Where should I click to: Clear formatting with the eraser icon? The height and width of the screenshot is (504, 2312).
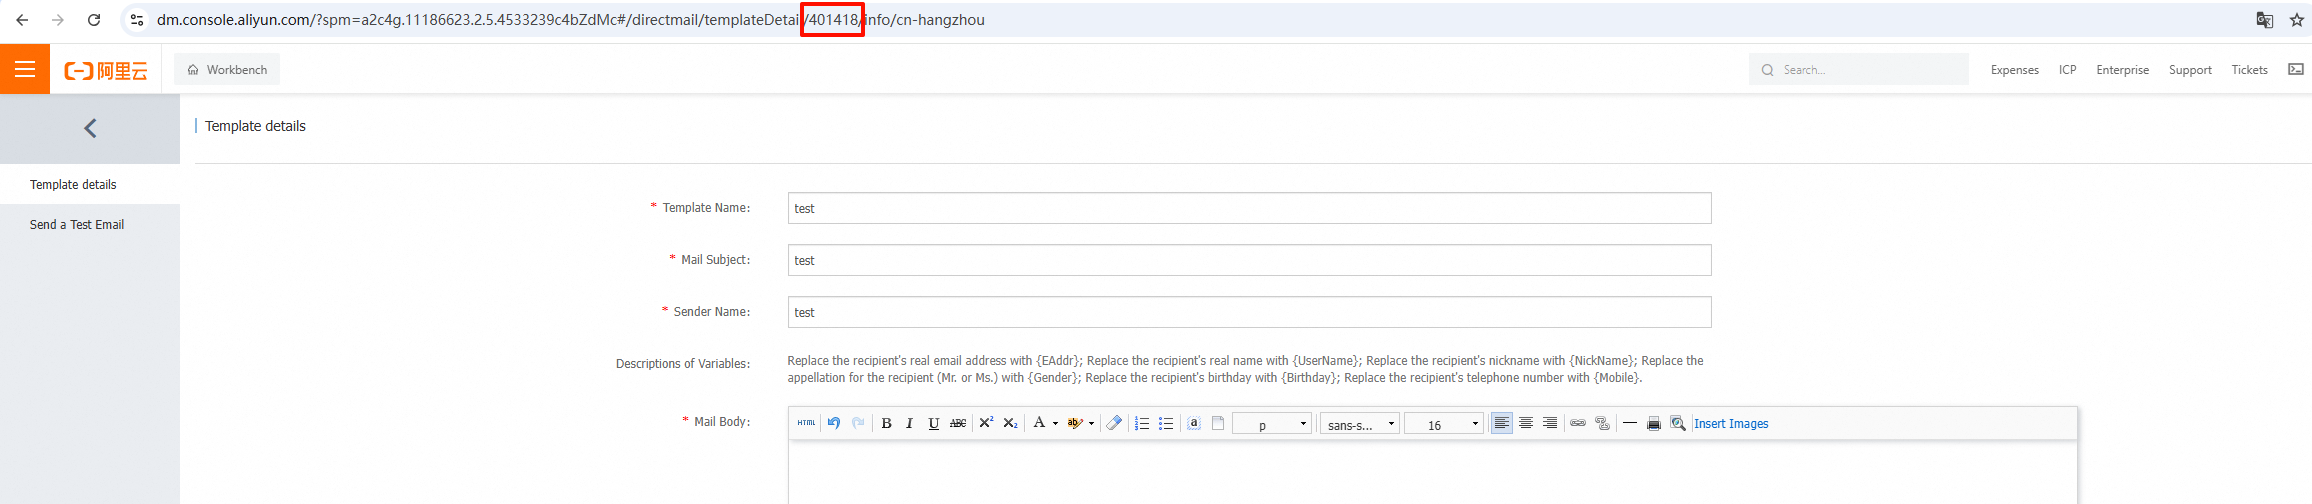point(1114,423)
